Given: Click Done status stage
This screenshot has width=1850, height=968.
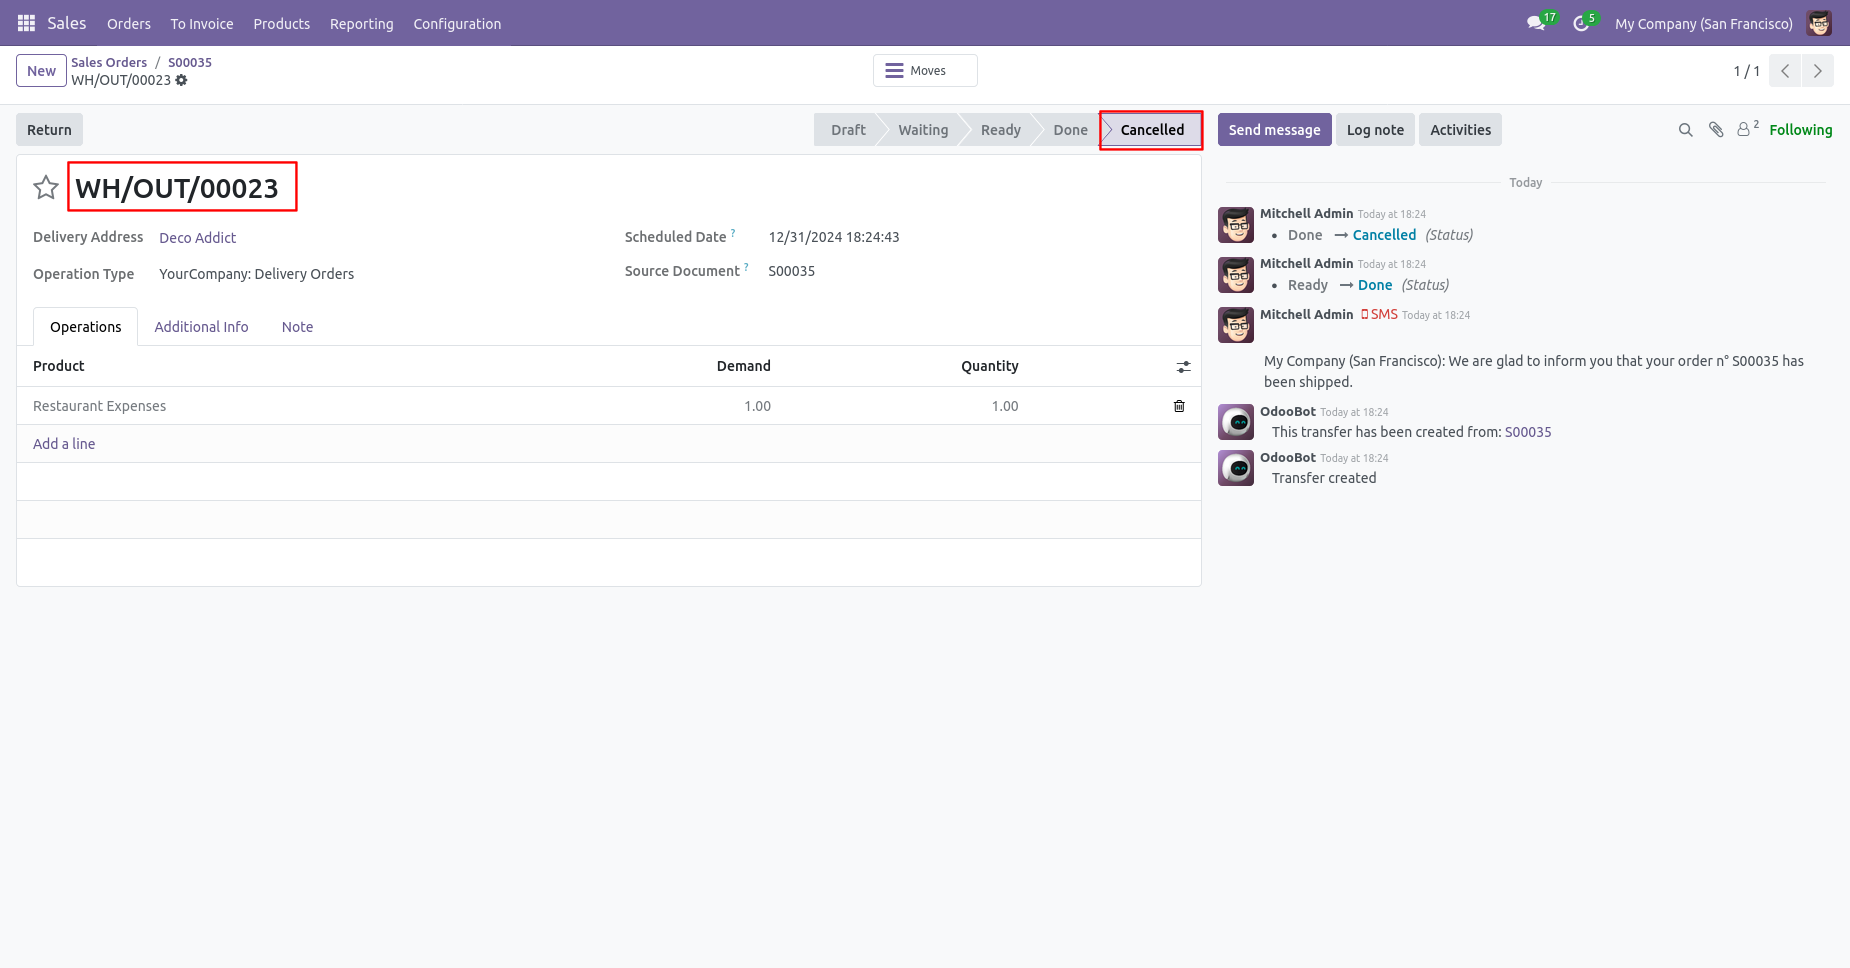Looking at the screenshot, I should 1070,130.
